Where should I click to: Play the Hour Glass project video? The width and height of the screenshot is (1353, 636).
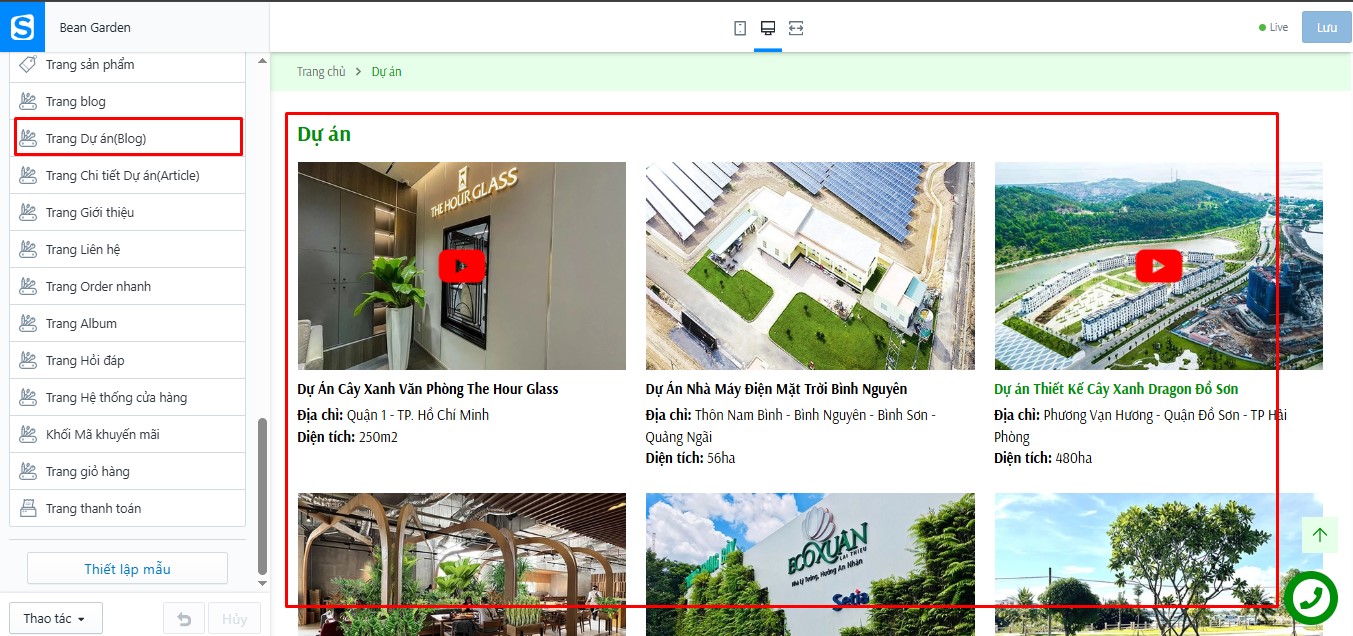coord(462,266)
